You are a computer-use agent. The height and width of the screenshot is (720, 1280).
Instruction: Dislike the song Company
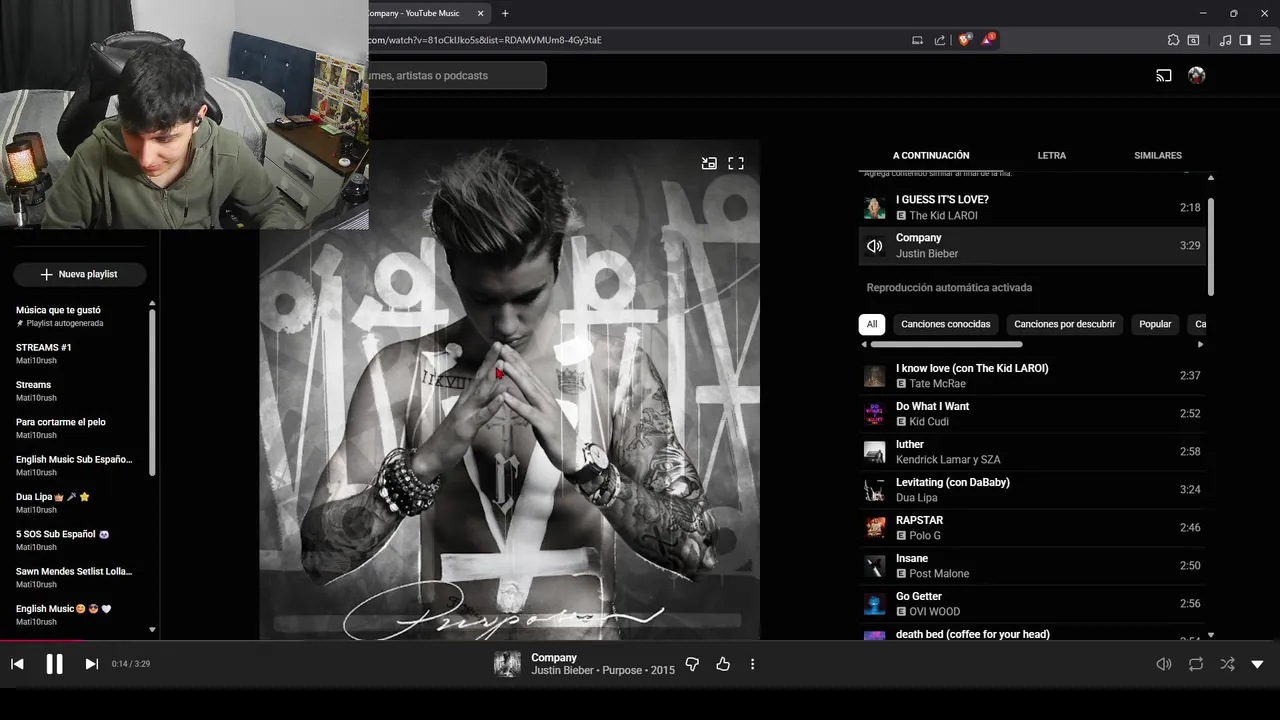pos(692,664)
